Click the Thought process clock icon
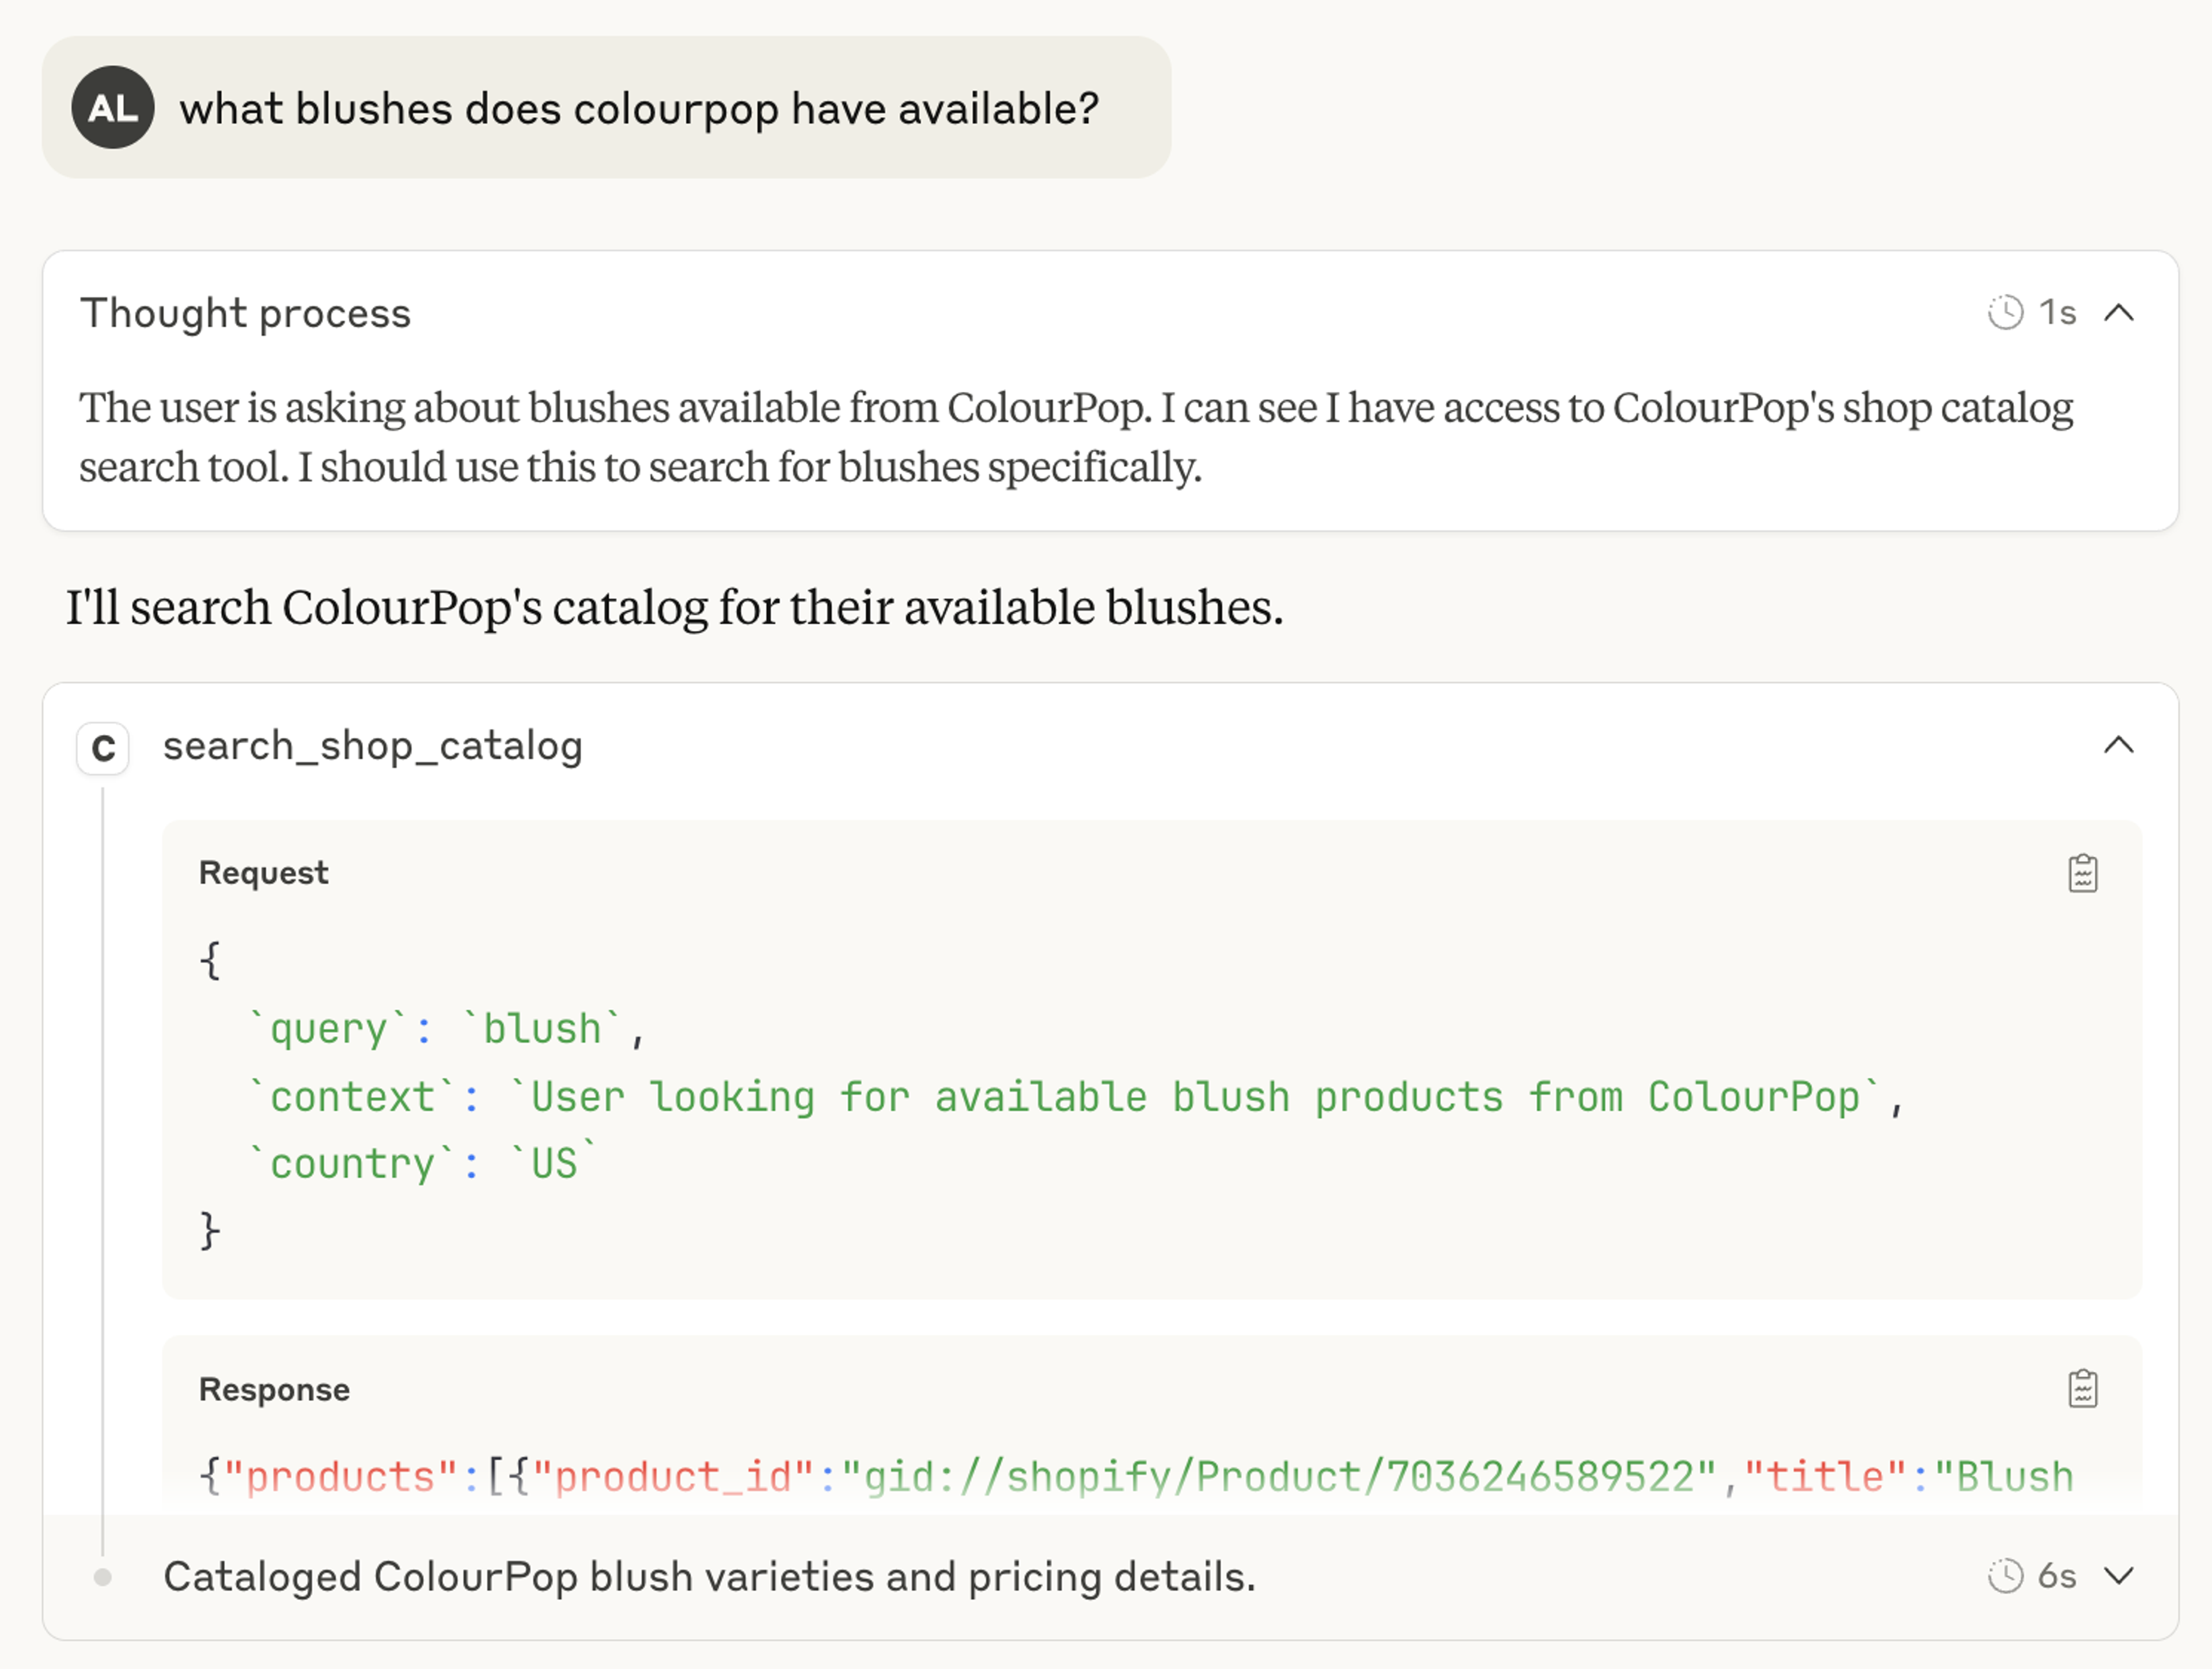The height and width of the screenshot is (1669, 2212). (2005, 313)
